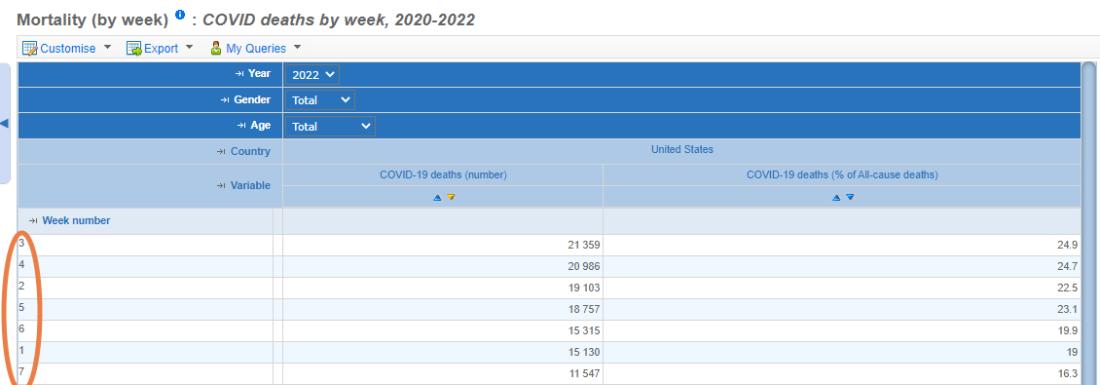Open the Year dropdown showing 2022
Viewport: 1100px width, 385px height.
pos(312,74)
